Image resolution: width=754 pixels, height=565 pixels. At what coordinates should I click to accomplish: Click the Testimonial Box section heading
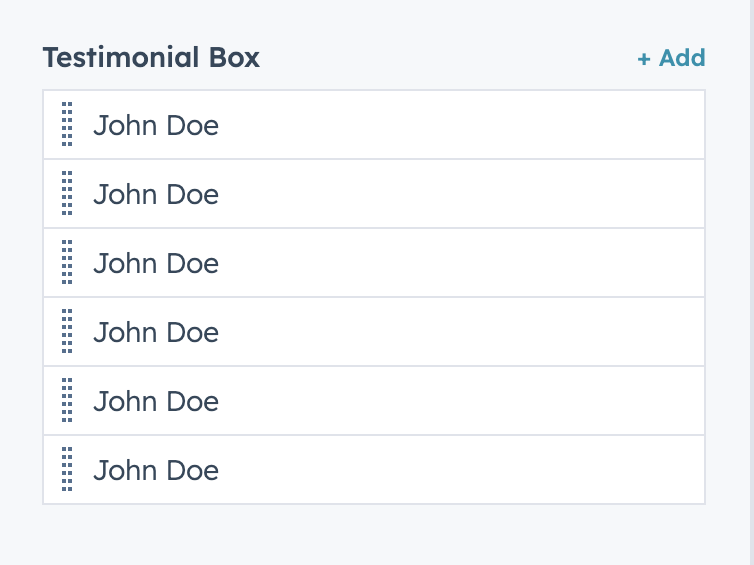(x=151, y=58)
